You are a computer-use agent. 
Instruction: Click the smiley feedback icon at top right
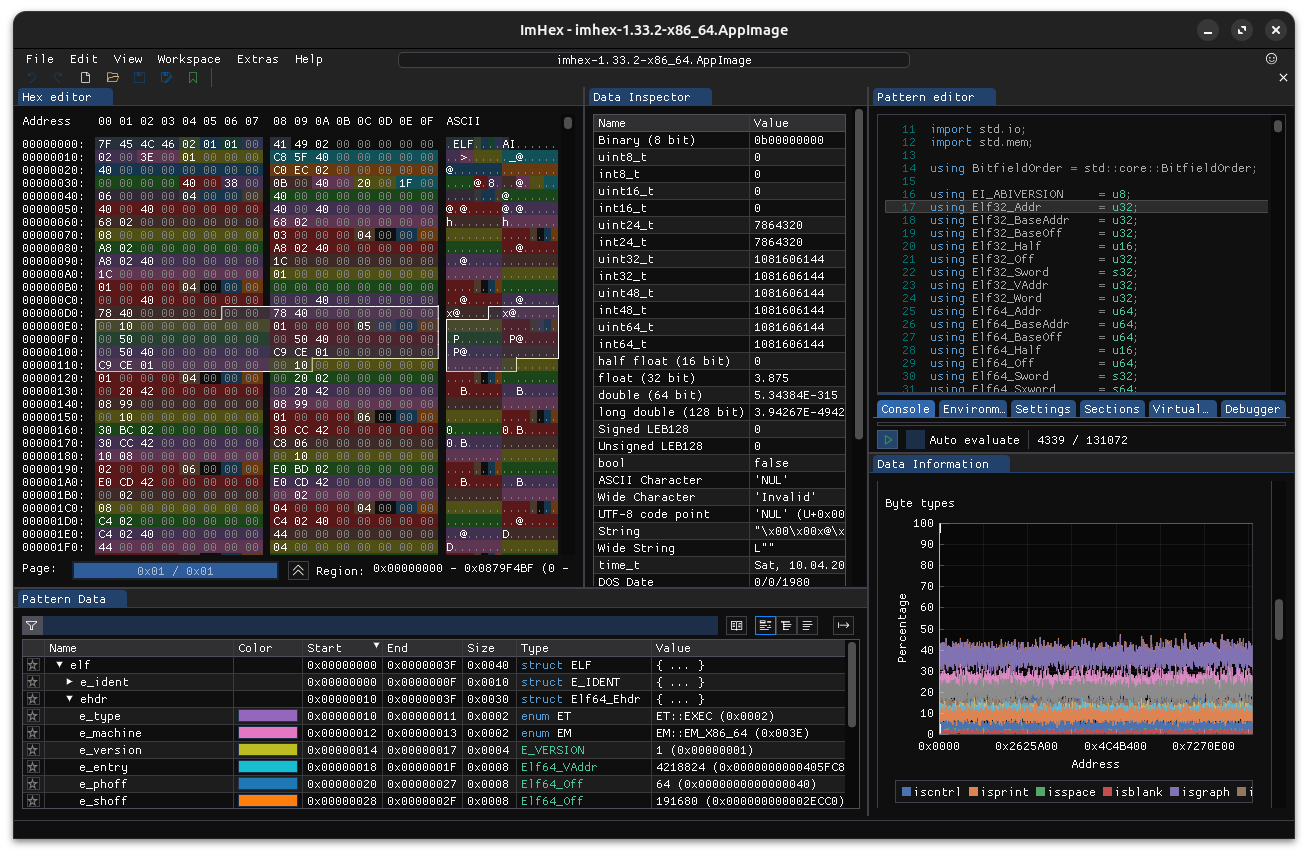coord(1272,59)
